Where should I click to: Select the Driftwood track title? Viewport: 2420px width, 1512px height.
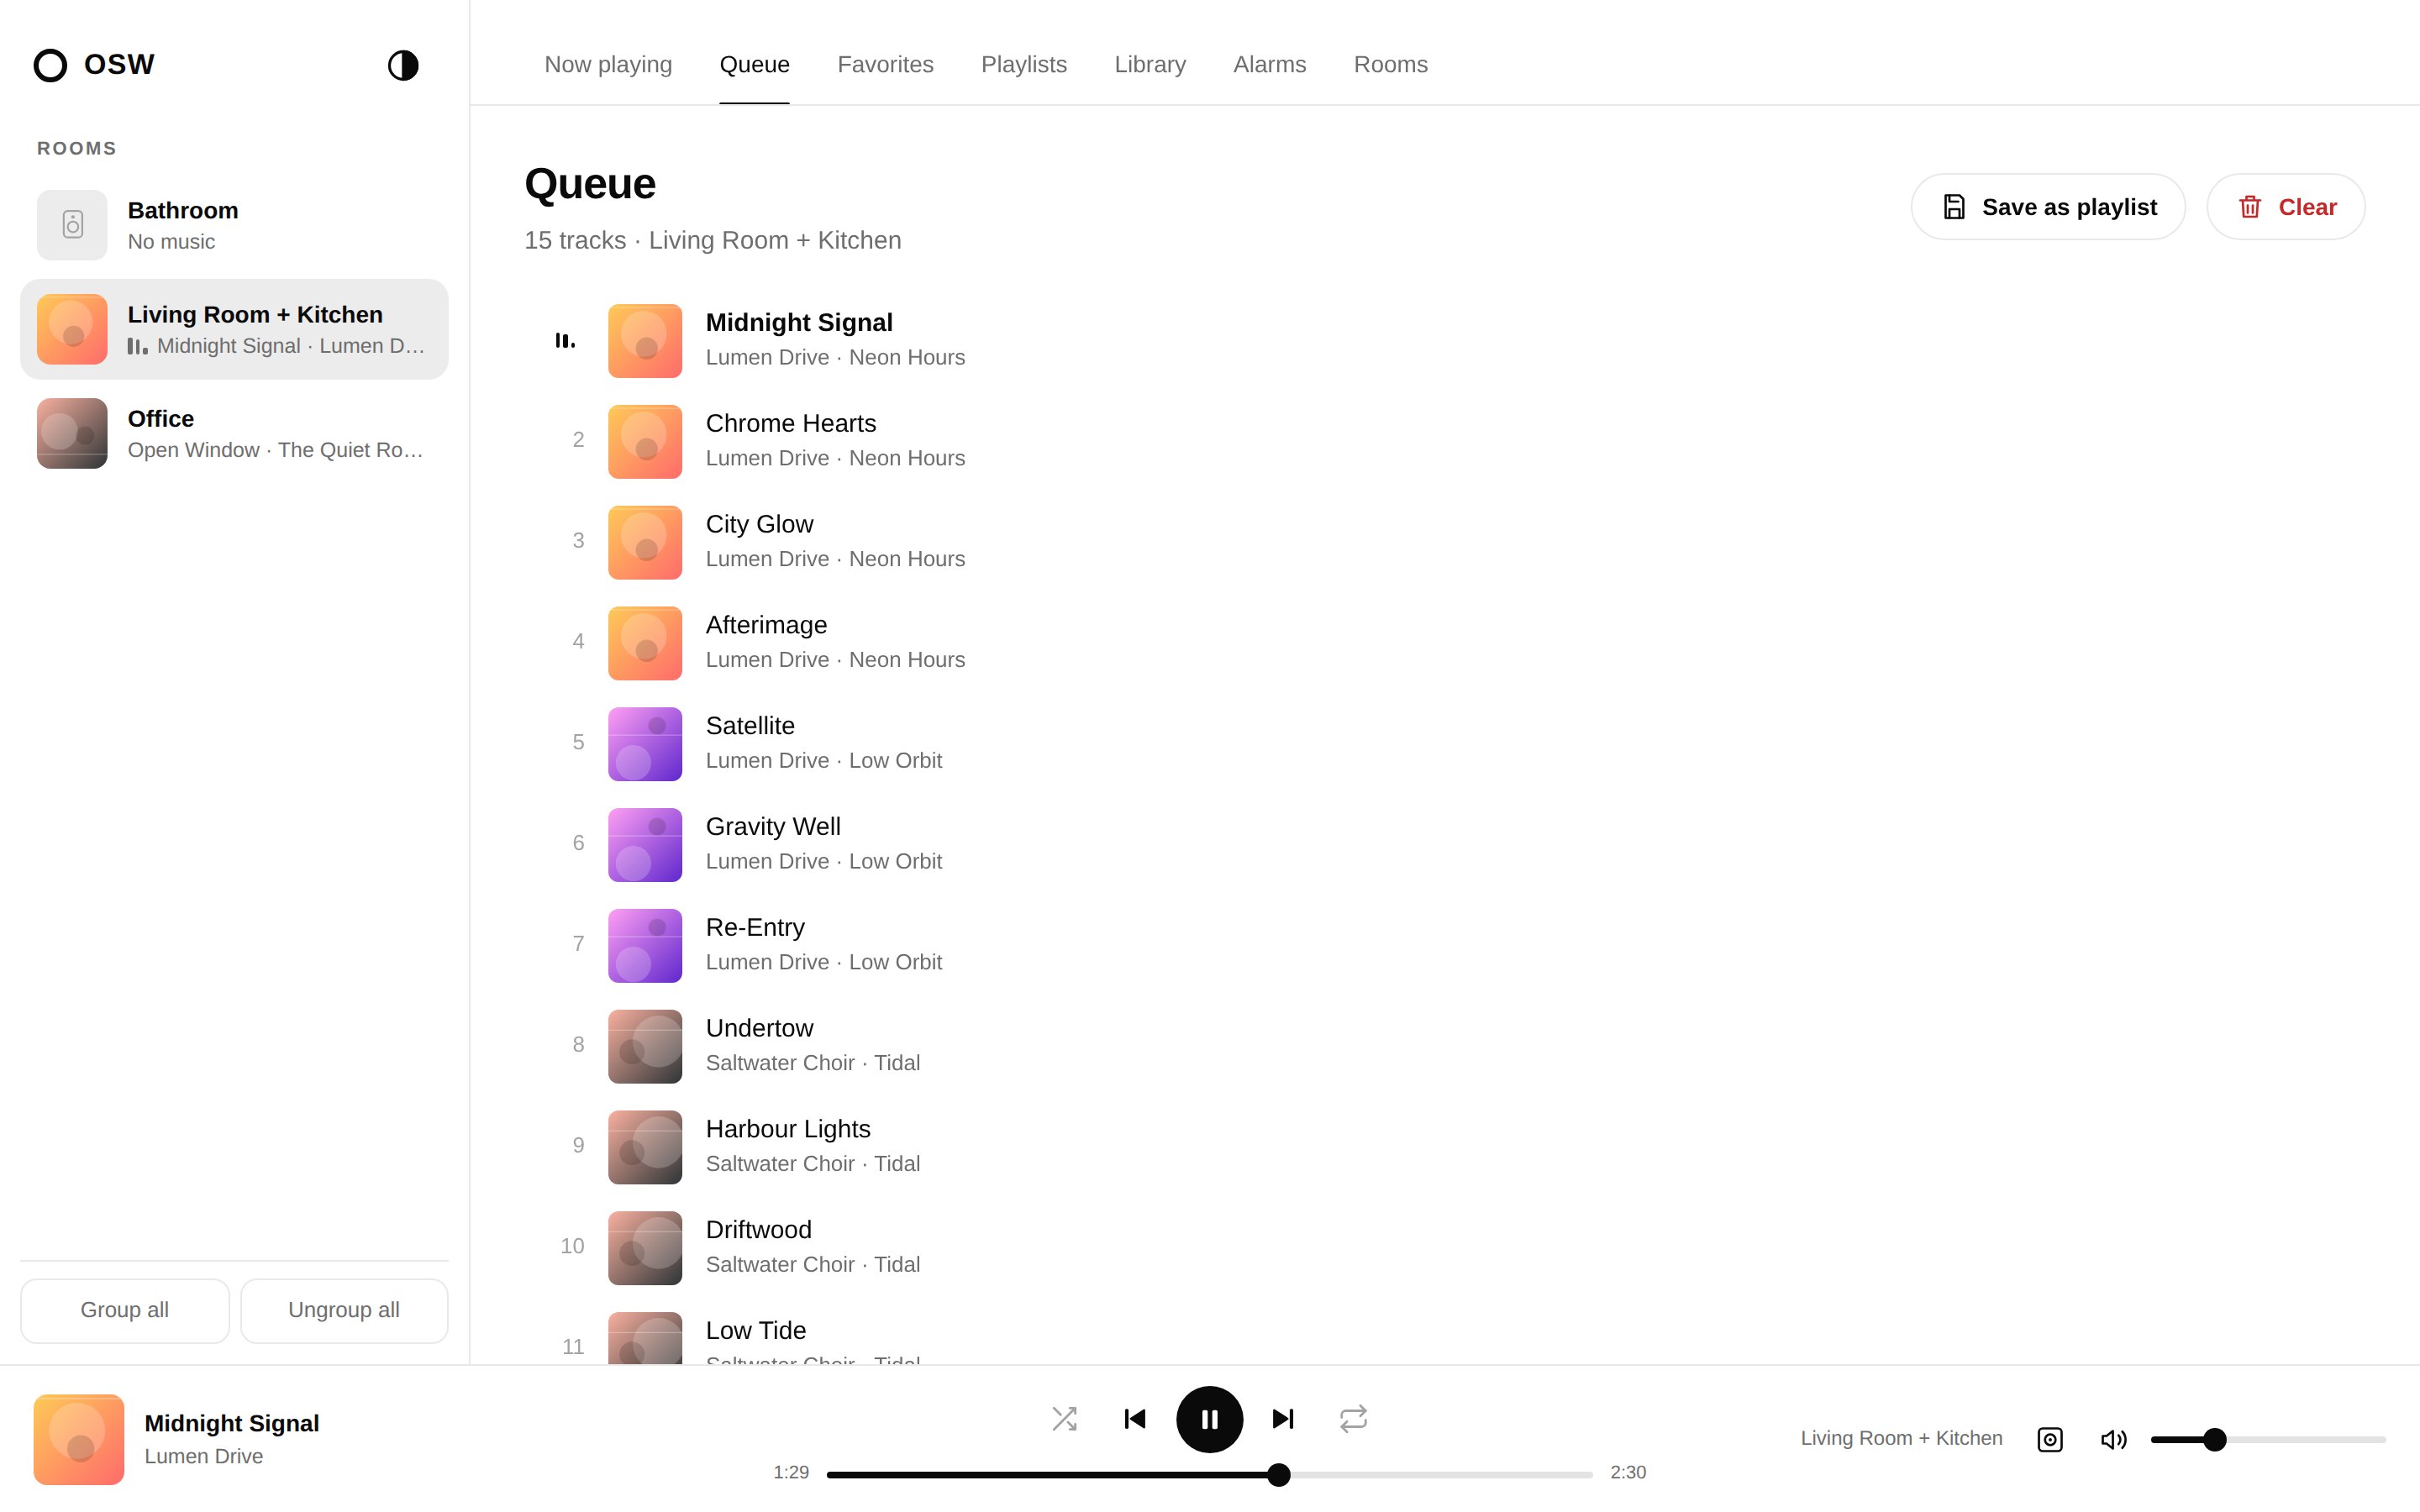pos(758,1230)
